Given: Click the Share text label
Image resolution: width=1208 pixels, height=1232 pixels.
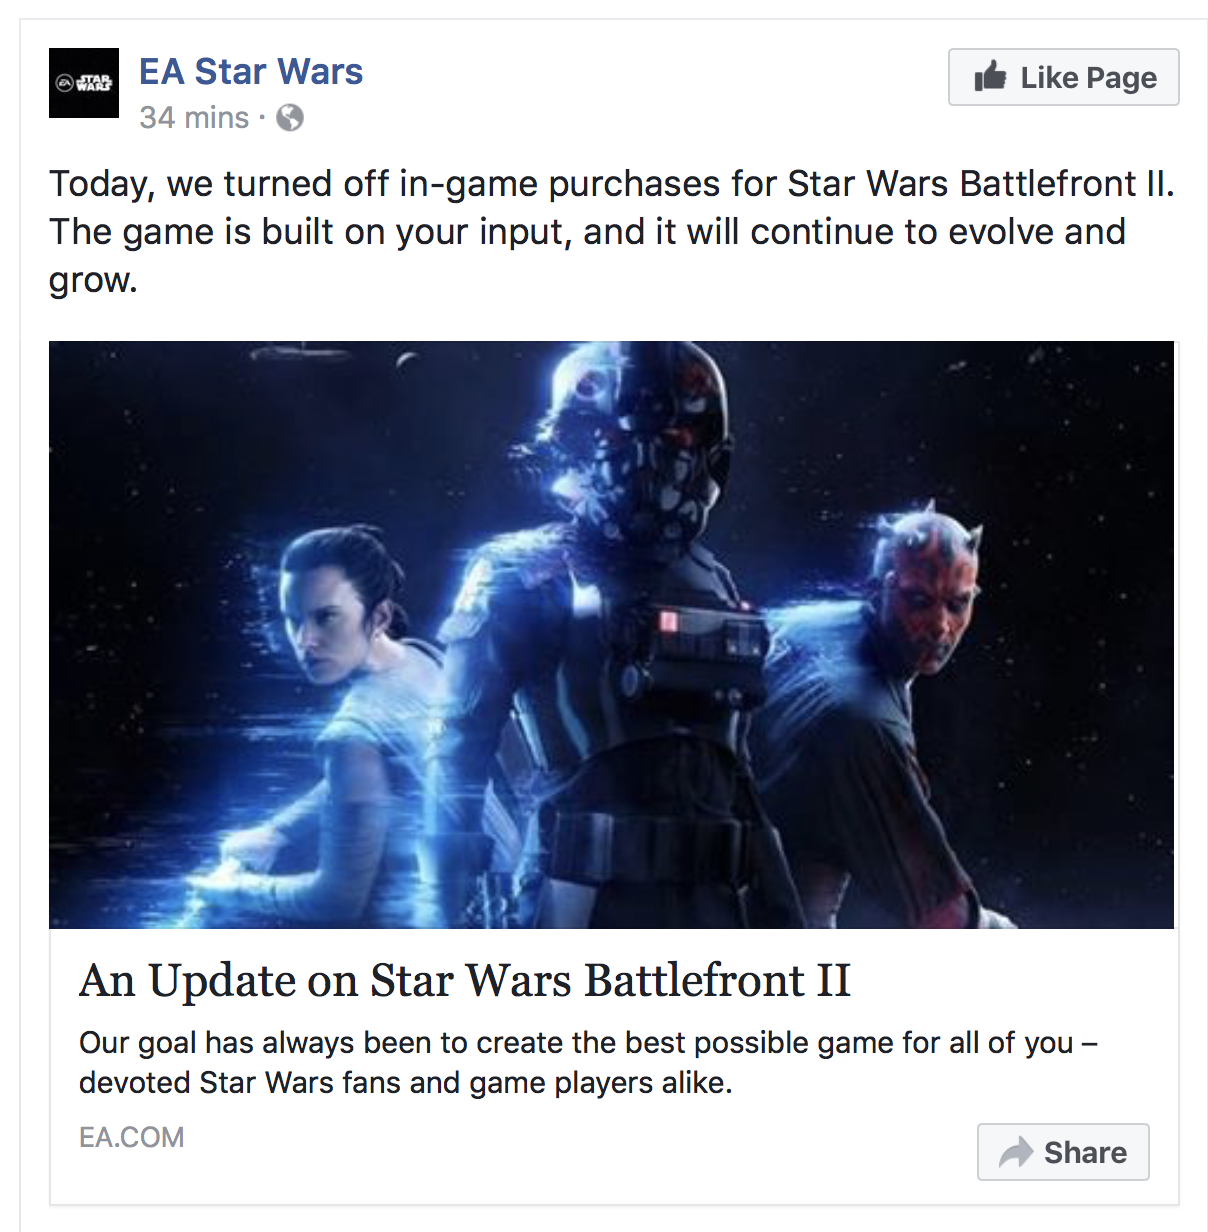Looking at the screenshot, I should (1085, 1153).
